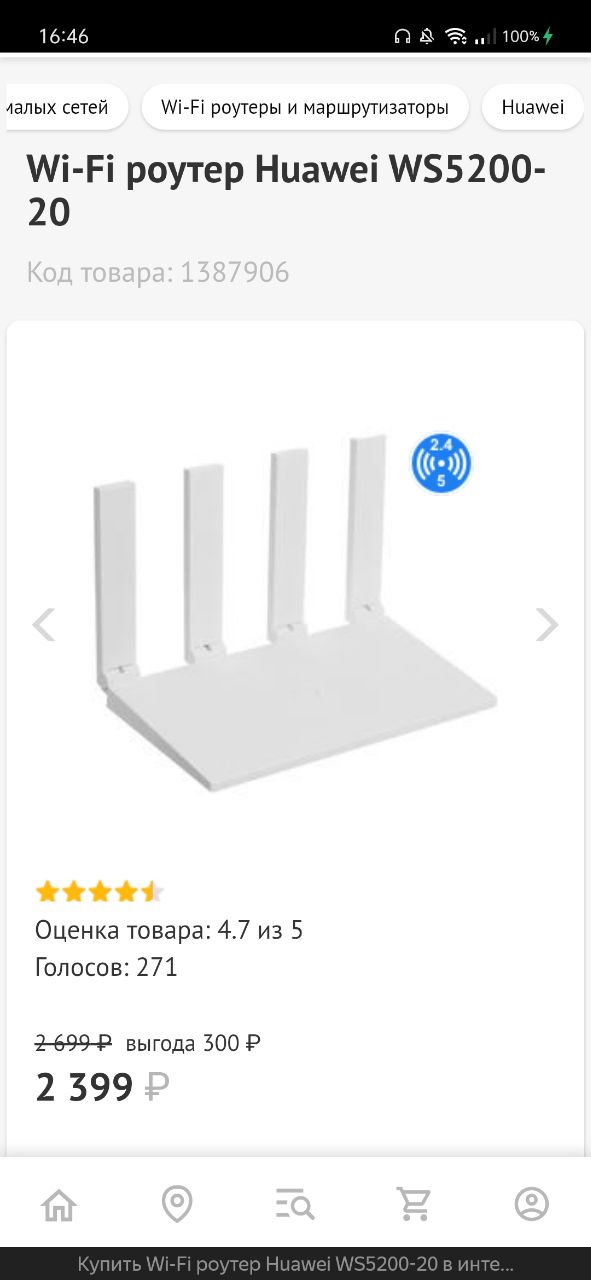Open Wi-Fi роутеры и маршрутизаторы category chip
Viewport: 591px width, 1280px height.
305,108
